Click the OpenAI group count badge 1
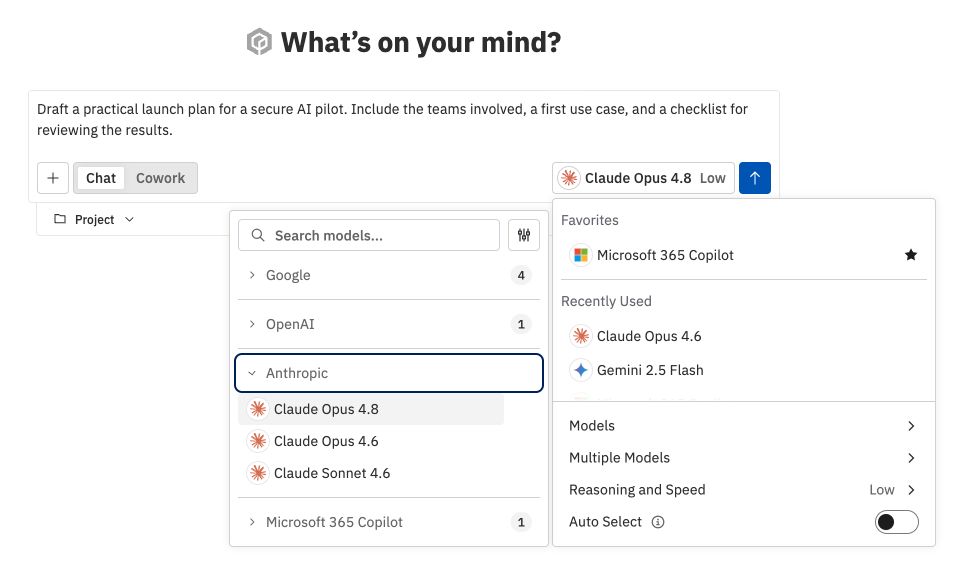Viewport: 970px width, 562px height. pos(521,324)
